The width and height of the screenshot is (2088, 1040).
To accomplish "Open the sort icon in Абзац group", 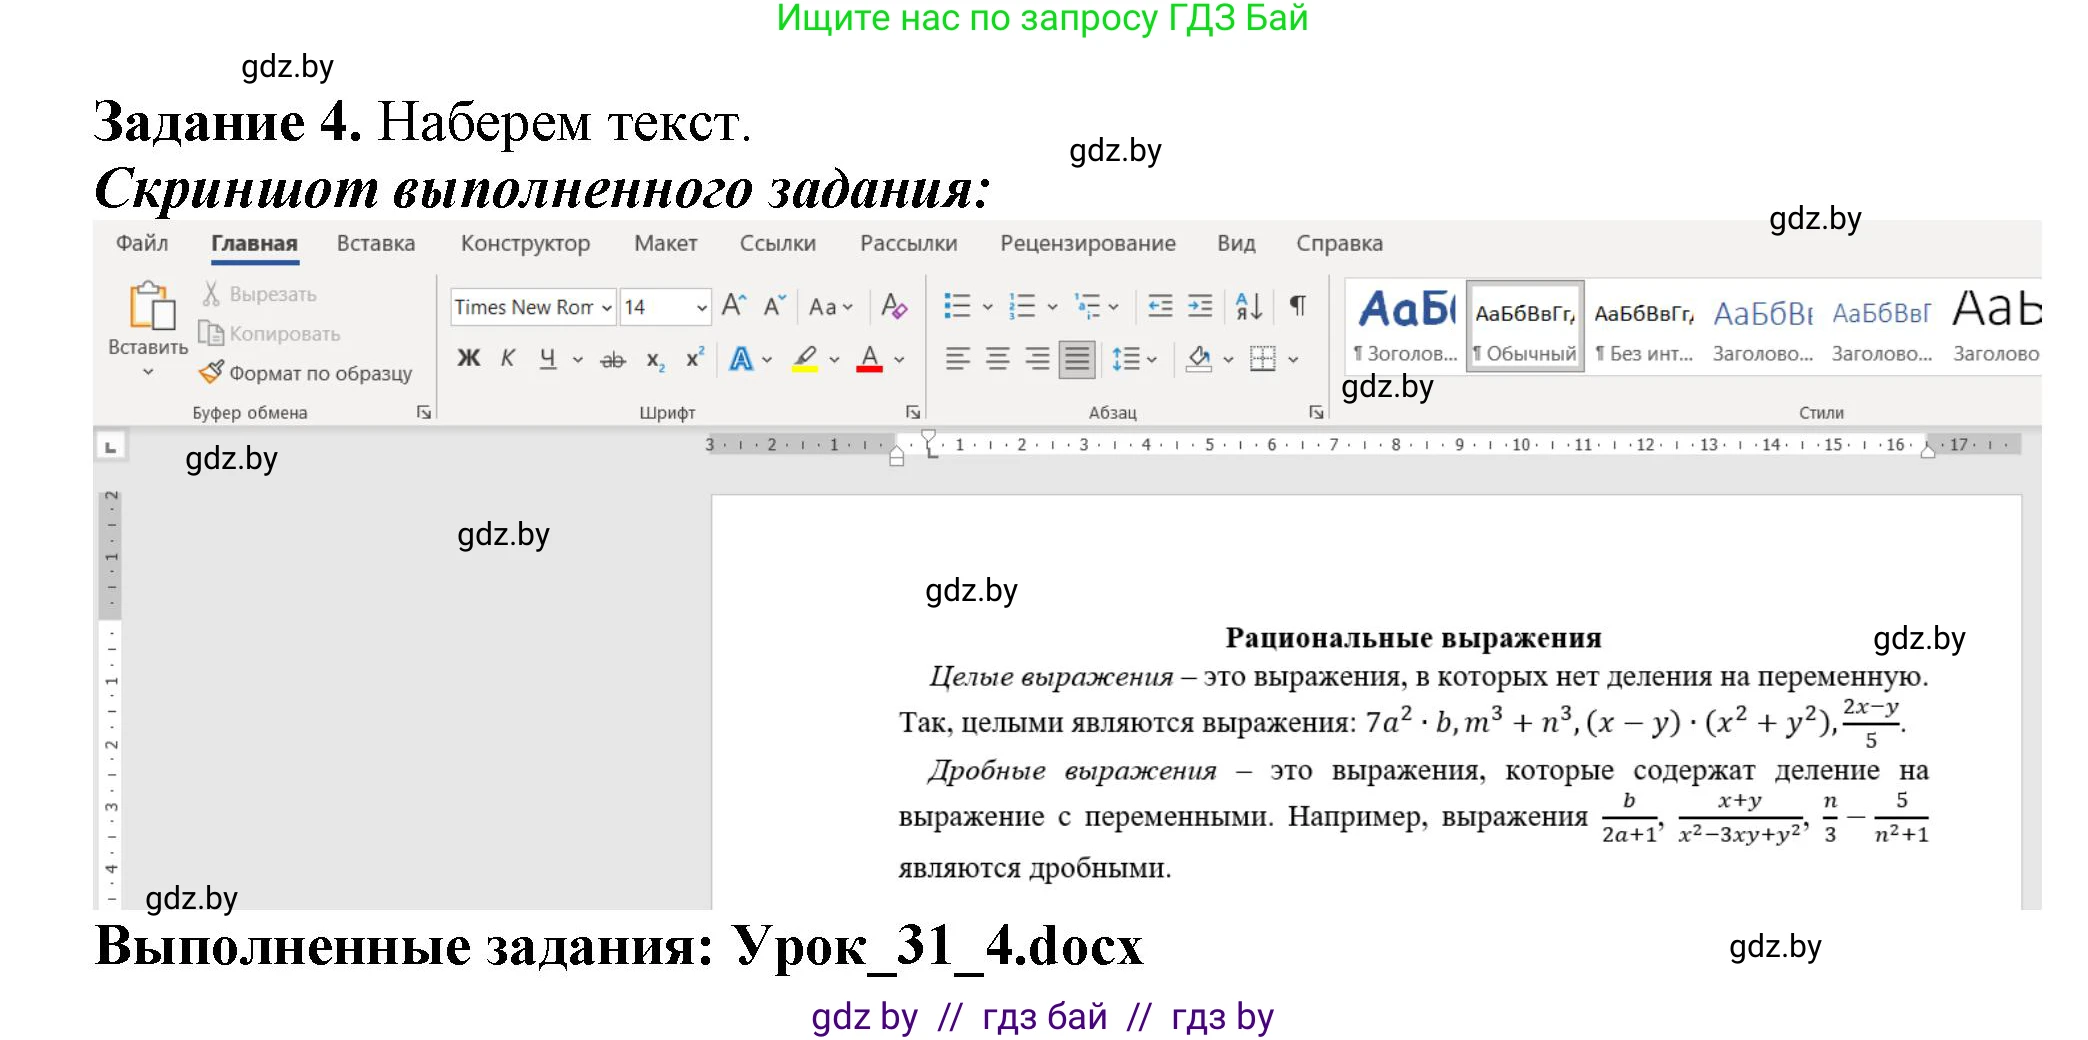I will tap(1248, 306).
